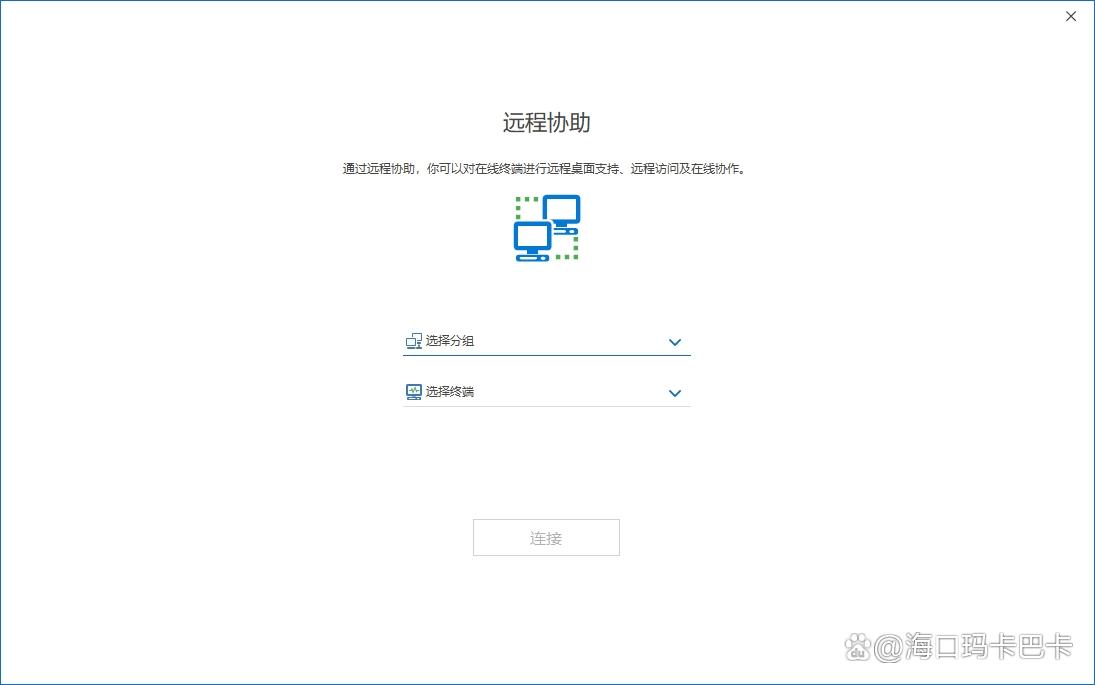
Task: Click inside the 选择分组 selection field
Action: [520, 340]
